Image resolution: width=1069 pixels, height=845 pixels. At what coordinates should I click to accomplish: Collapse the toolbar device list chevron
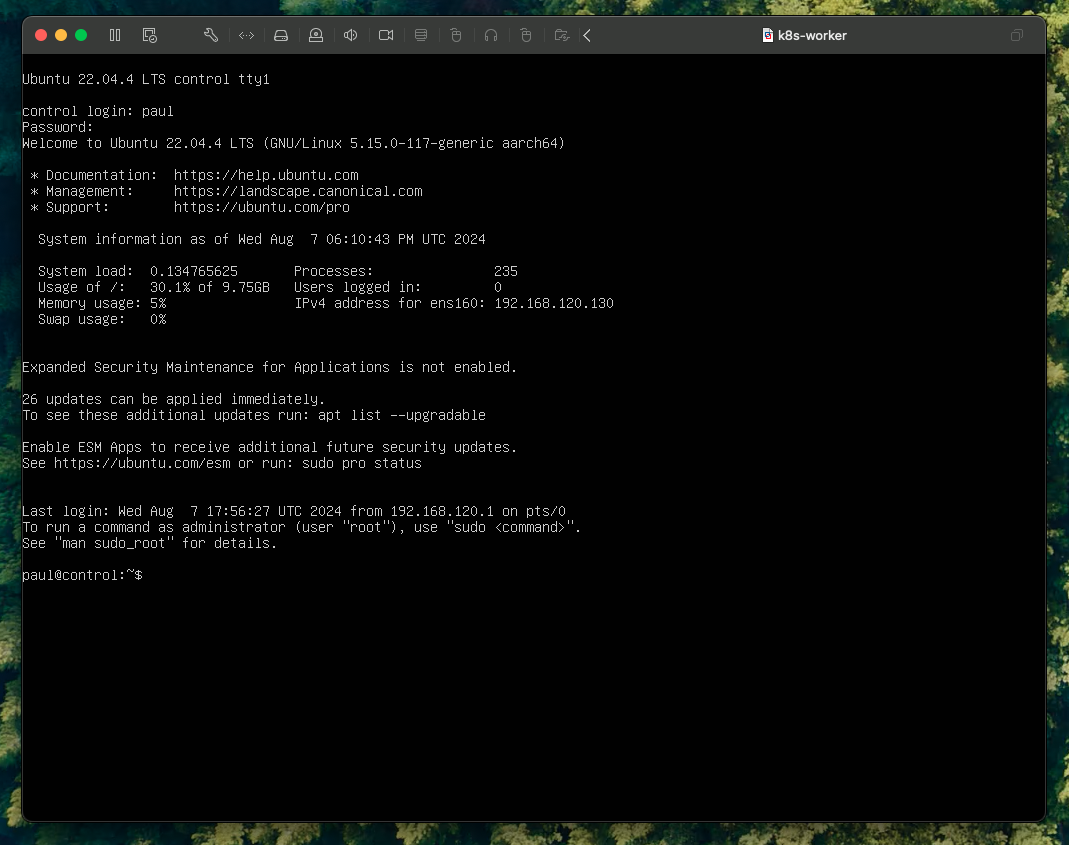click(x=587, y=35)
